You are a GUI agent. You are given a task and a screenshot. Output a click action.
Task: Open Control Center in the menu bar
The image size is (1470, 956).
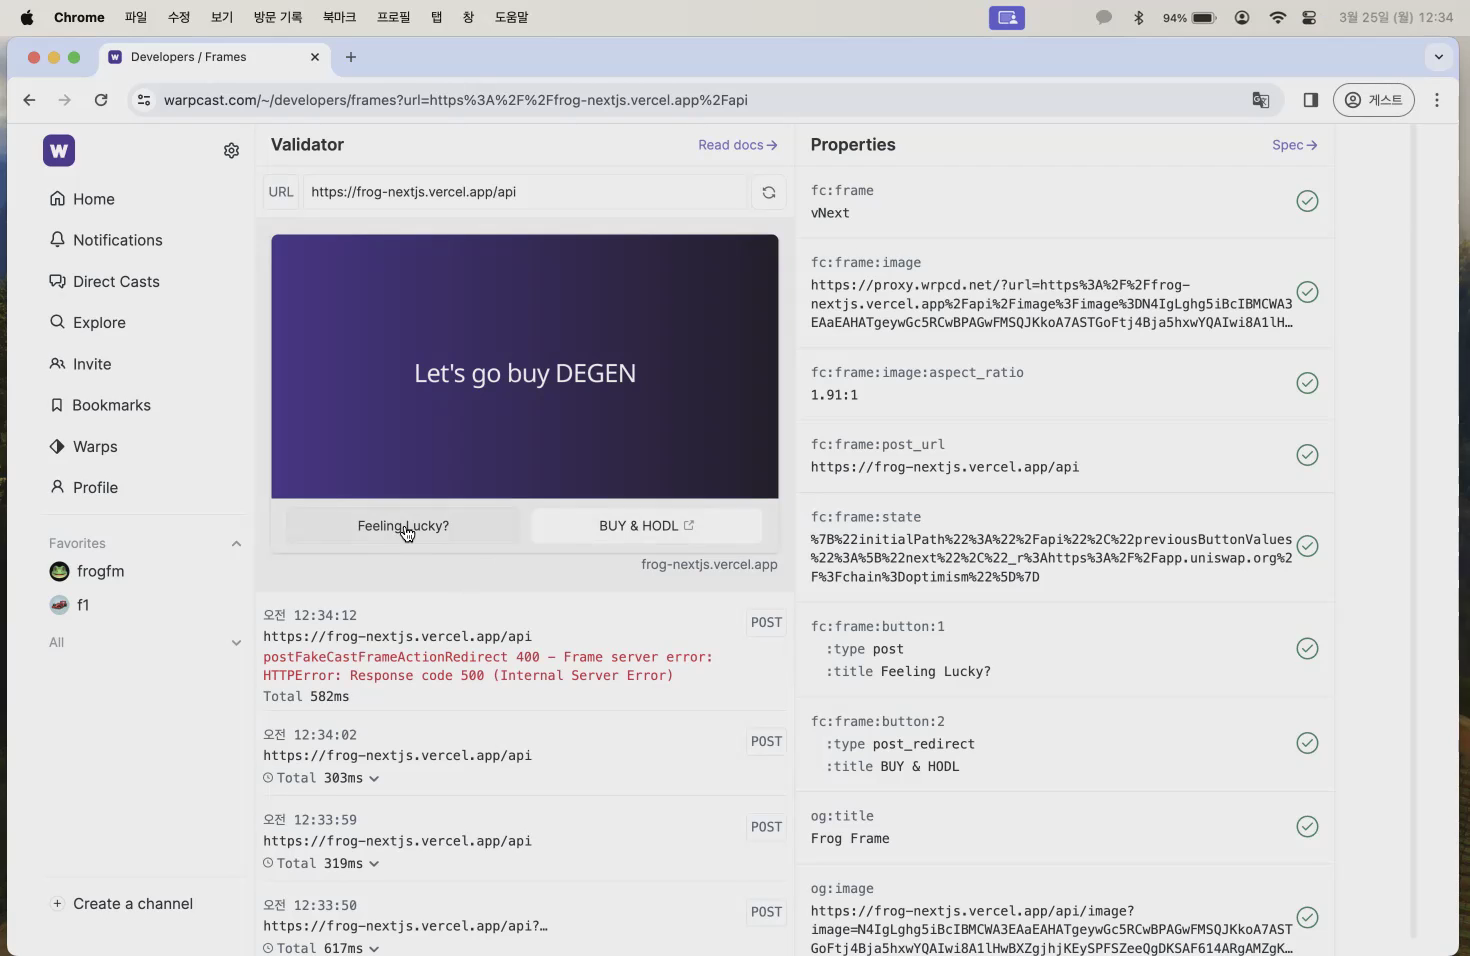(1309, 17)
